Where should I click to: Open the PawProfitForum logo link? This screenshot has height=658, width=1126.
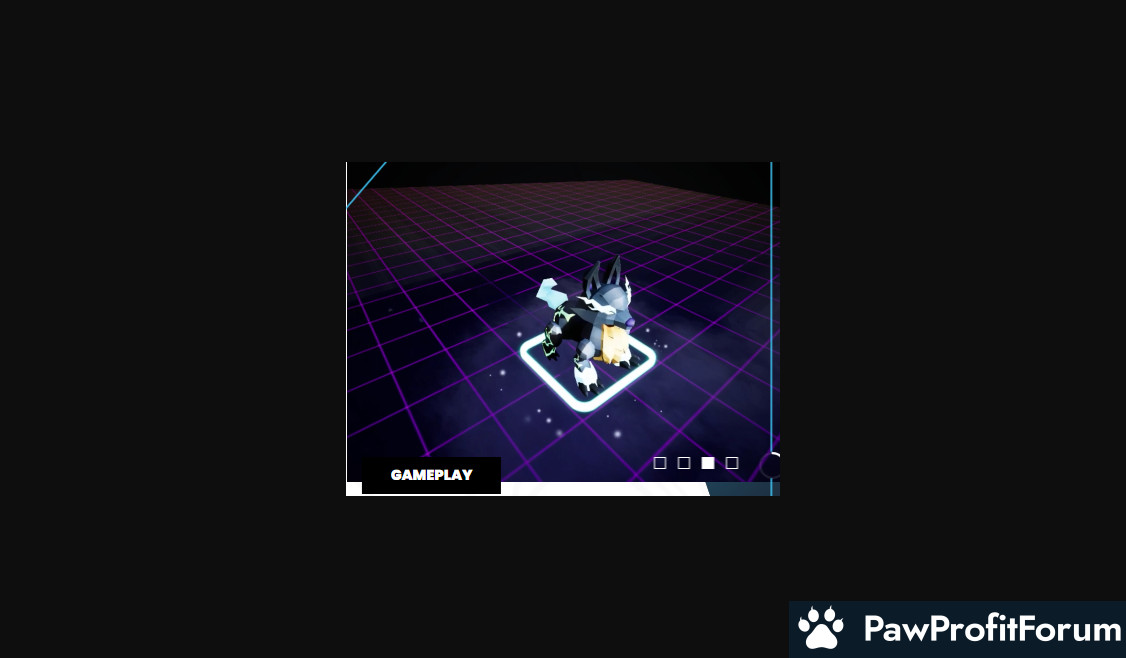pyautogui.click(x=958, y=629)
